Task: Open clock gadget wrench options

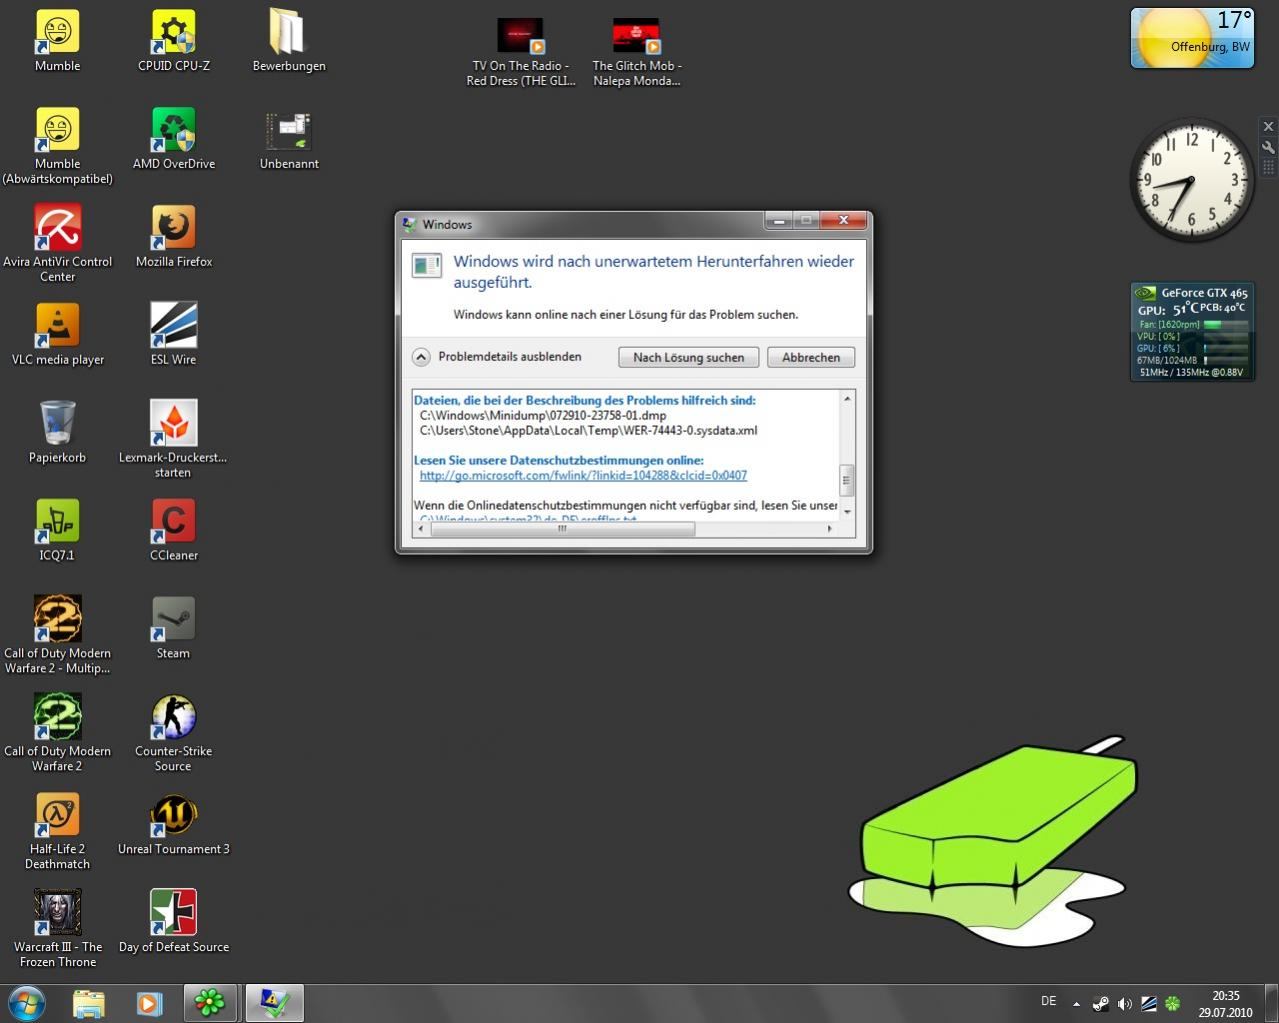Action: tap(1268, 147)
